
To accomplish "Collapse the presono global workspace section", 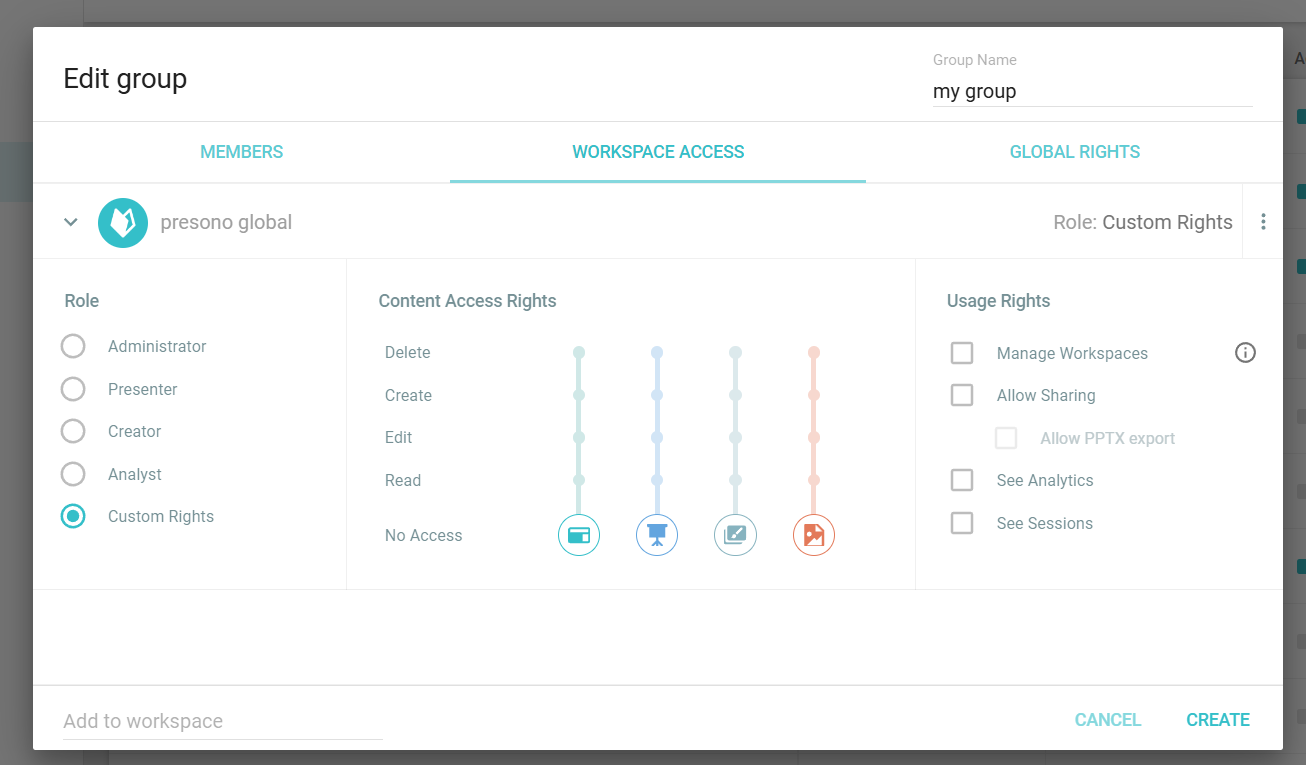I will [71, 222].
